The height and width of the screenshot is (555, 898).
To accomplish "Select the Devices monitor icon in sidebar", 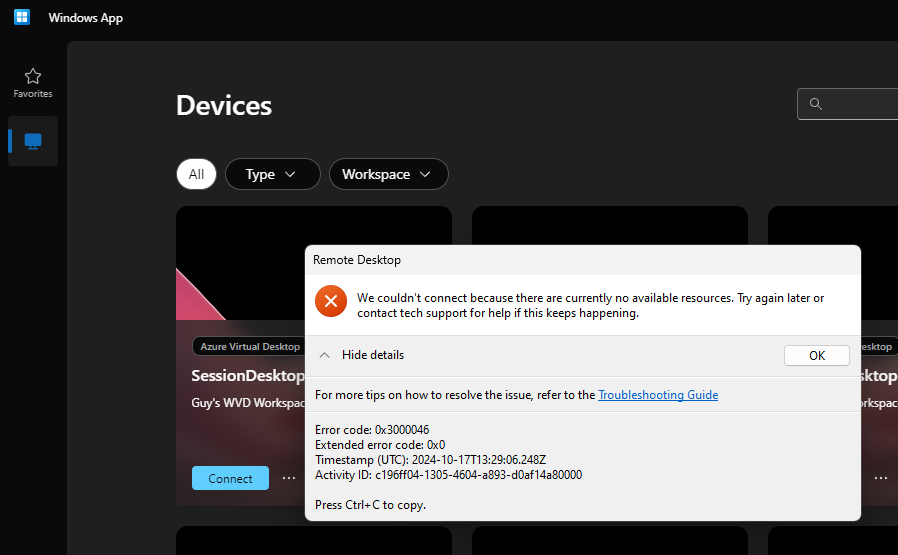I will click(33, 141).
